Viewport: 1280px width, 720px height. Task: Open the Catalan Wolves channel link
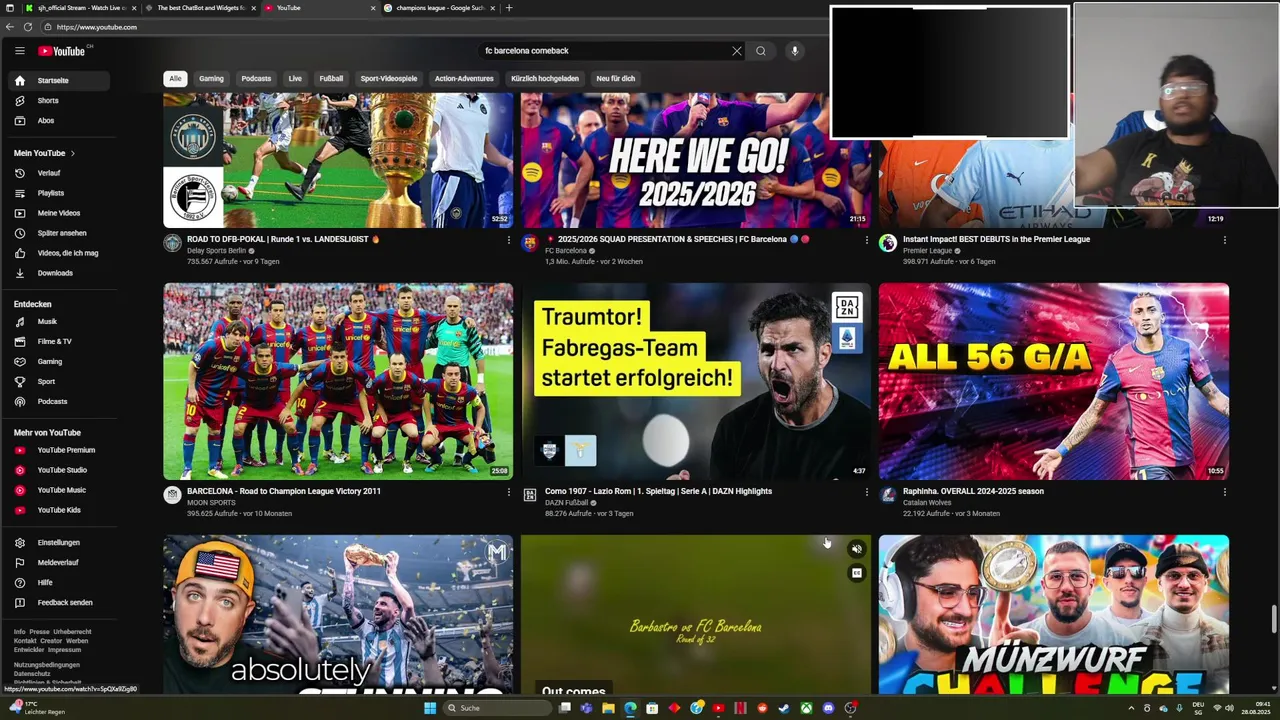[928, 503]
